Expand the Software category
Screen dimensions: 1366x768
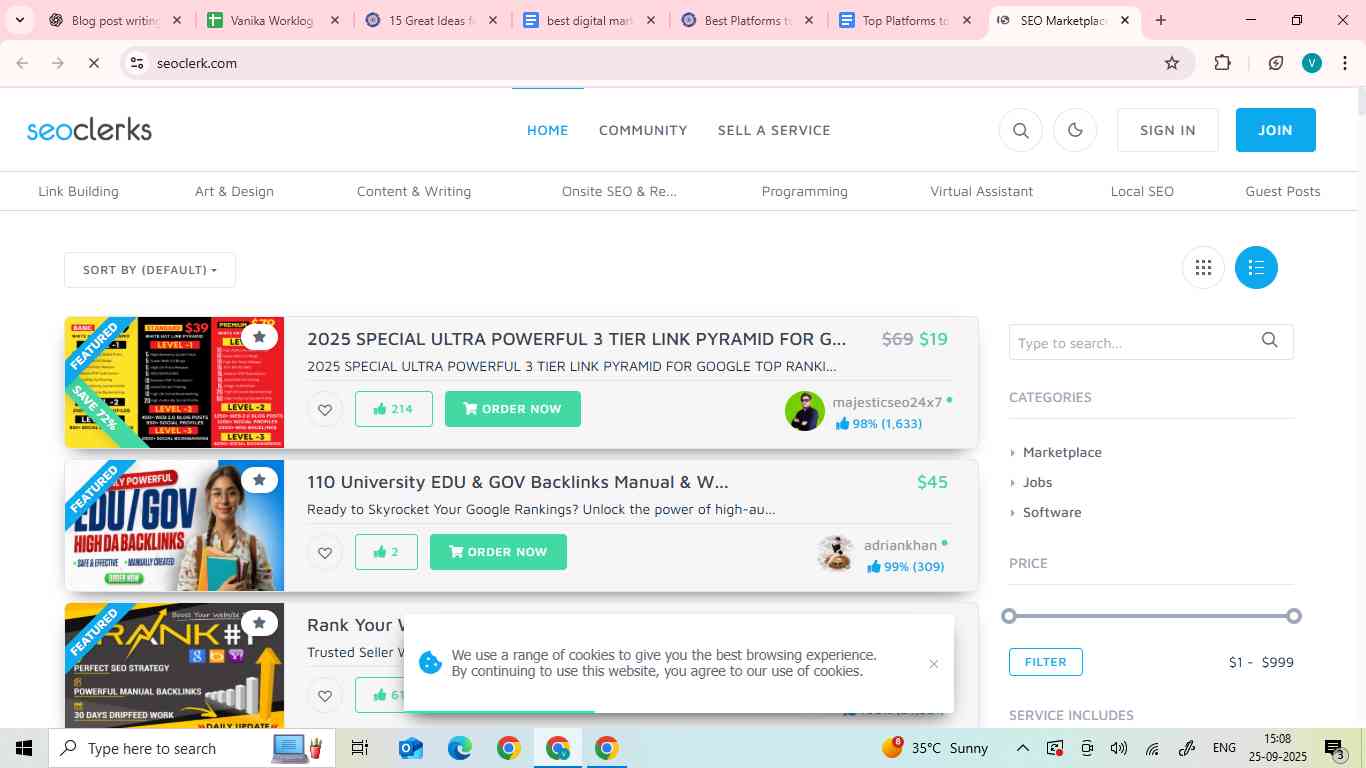(x=1051, y=512)
